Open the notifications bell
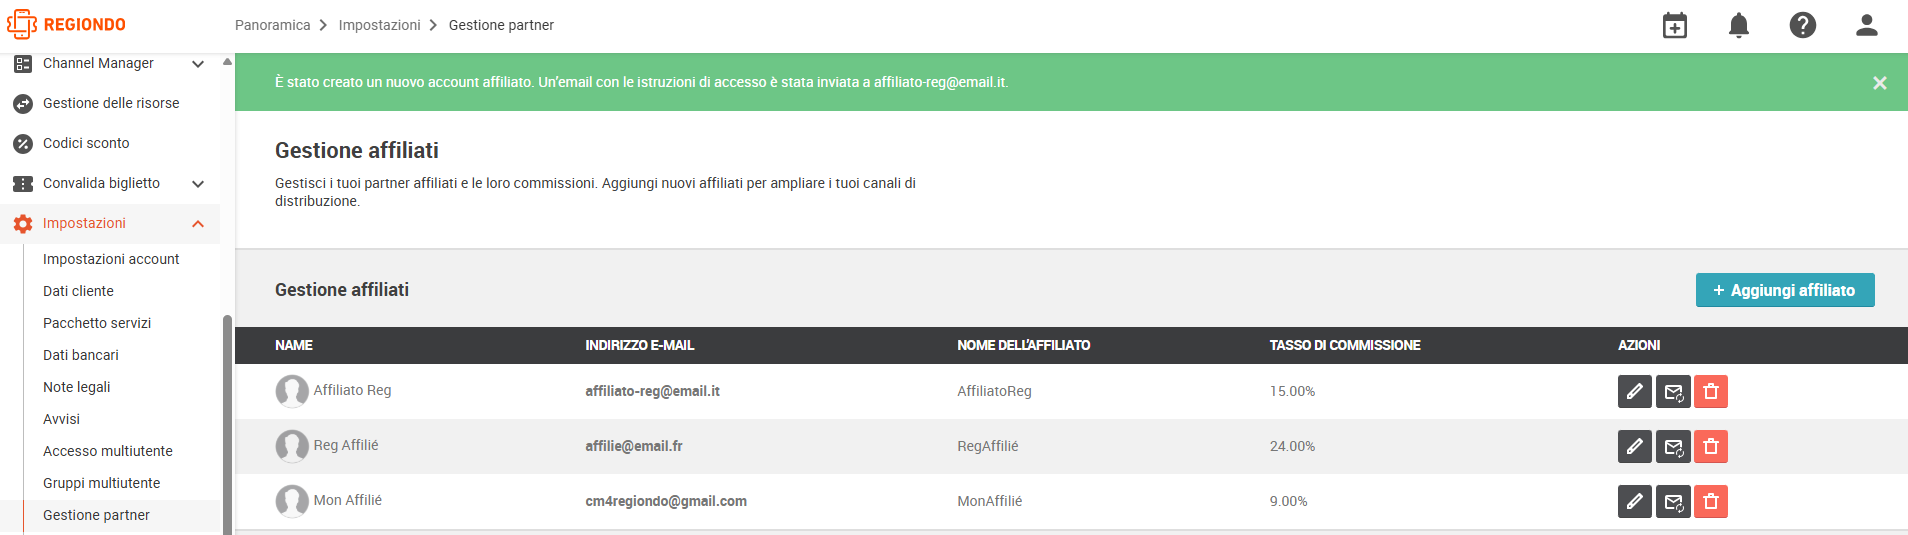Image resolution: width=1908 pixels, height=535 pixels. pyautogui.click(x=1739, y=25)
